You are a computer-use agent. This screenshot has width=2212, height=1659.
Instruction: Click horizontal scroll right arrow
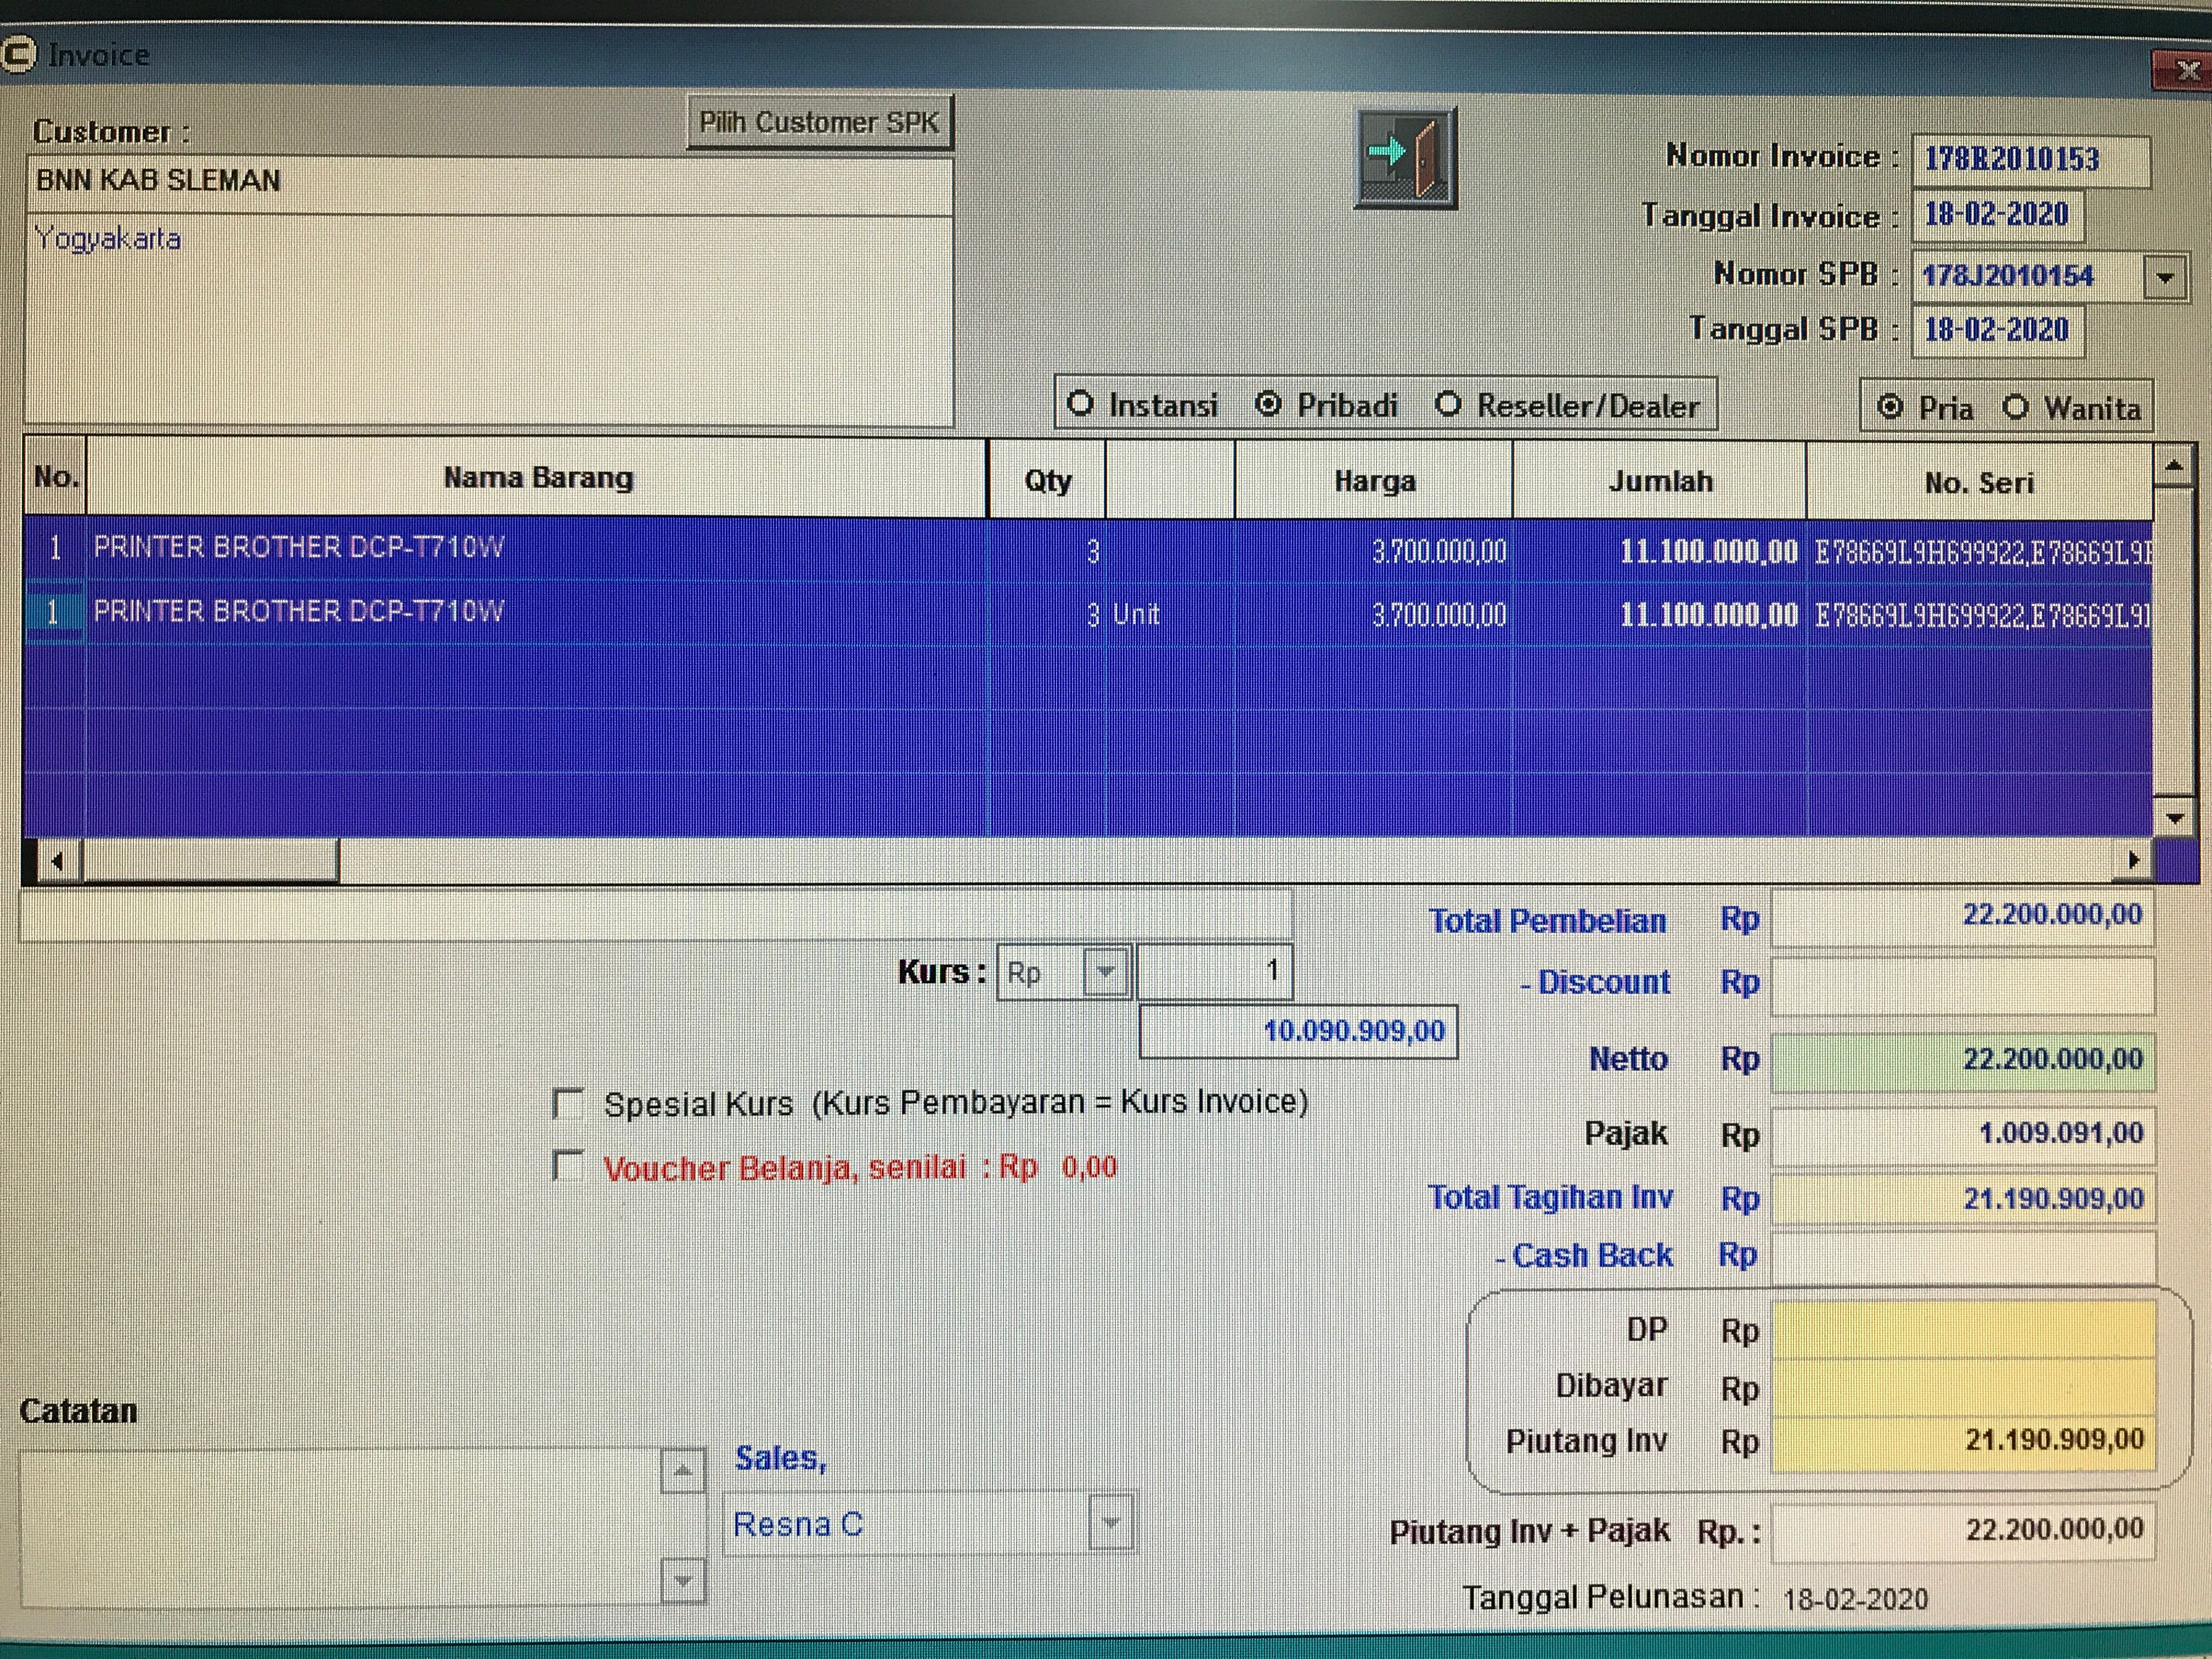(x=2133, y=860)
